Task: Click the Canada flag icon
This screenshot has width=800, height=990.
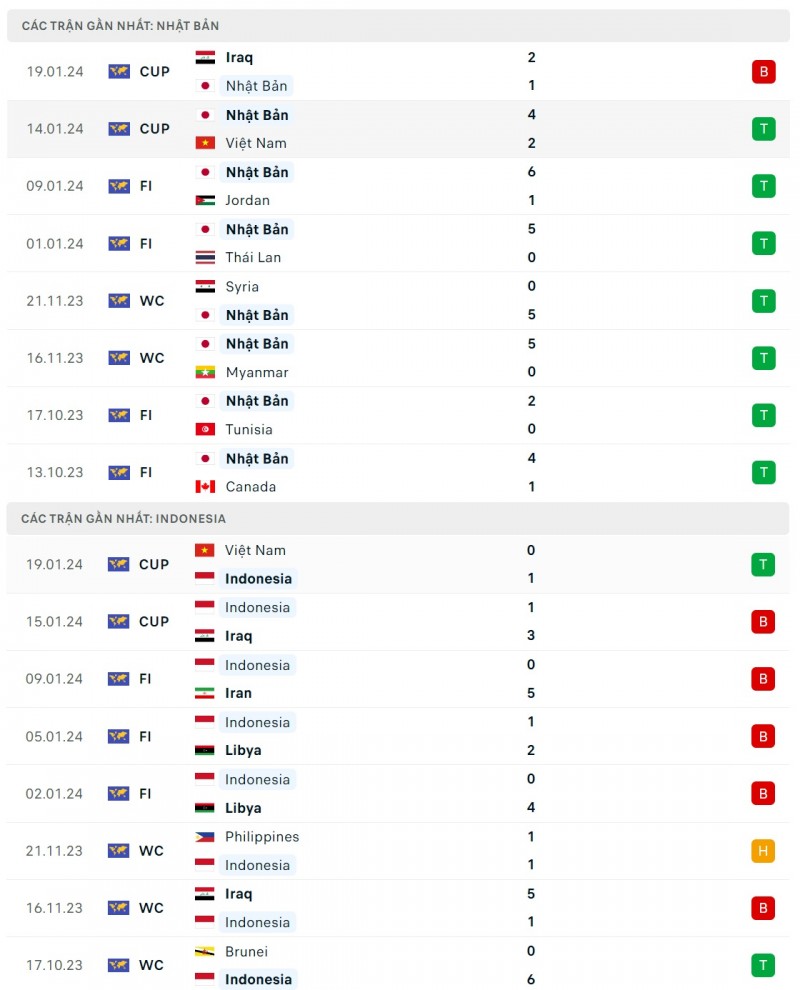Action: 205,487
